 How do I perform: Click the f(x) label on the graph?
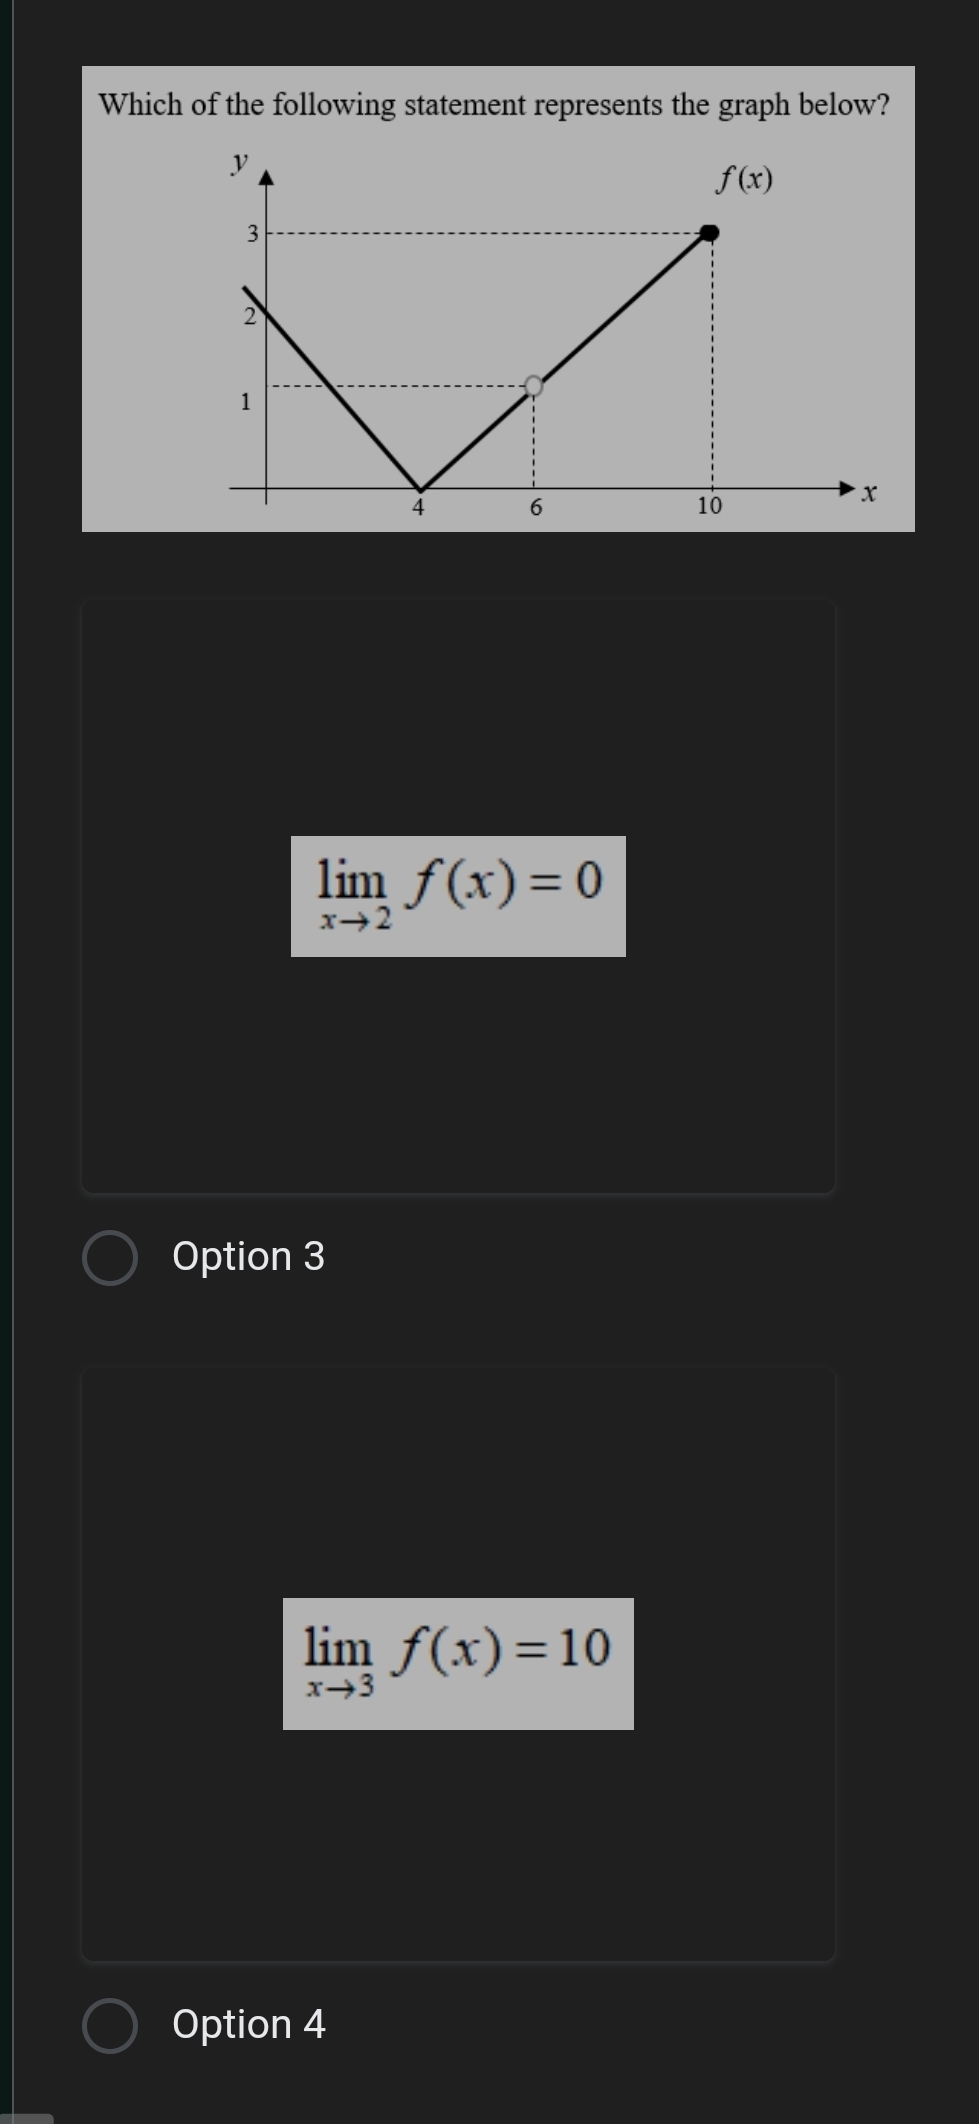744,180
